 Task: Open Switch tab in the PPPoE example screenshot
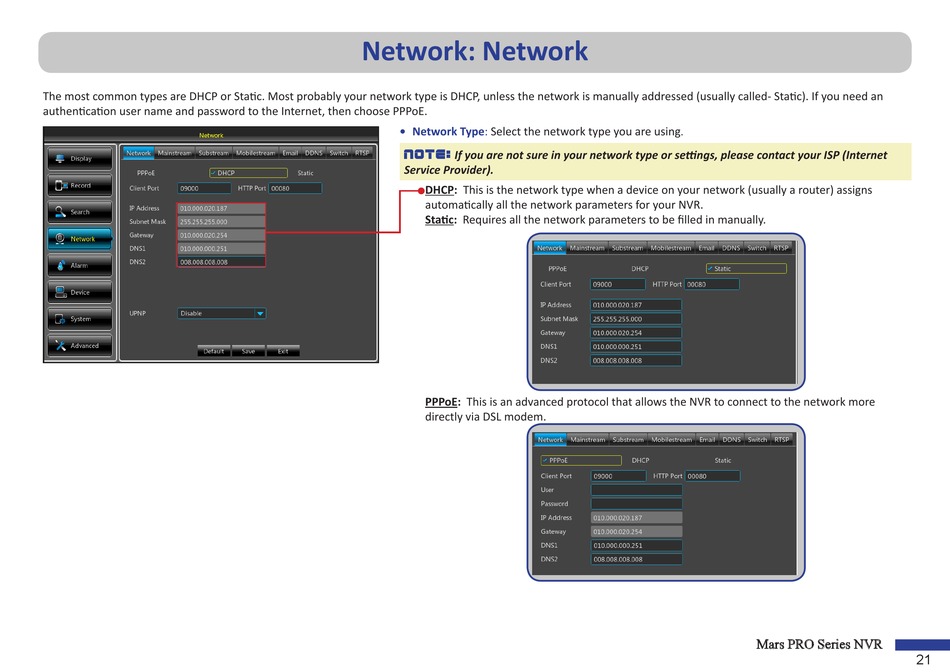pos(757,440)
